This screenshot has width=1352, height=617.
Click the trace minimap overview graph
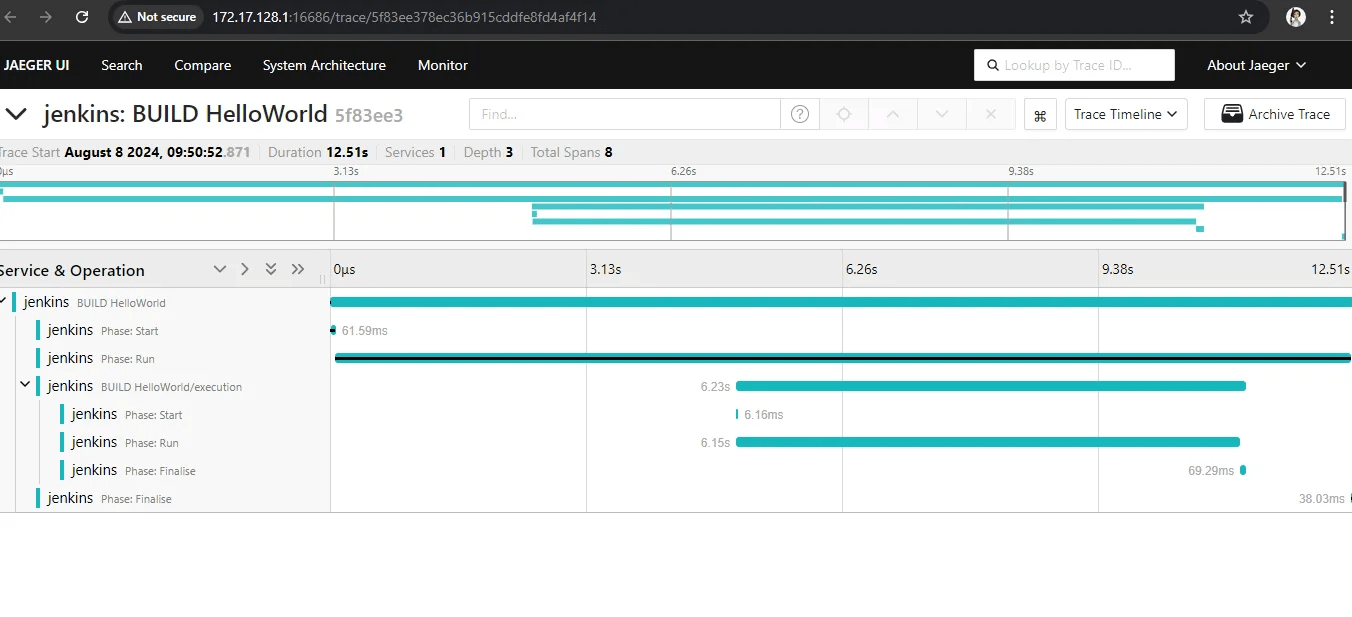[674, 209]
